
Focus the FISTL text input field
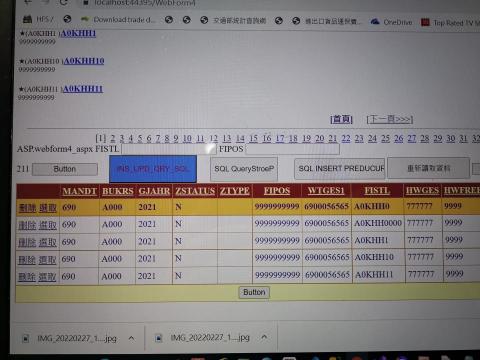pyautogui.click(x=169, y=149)
